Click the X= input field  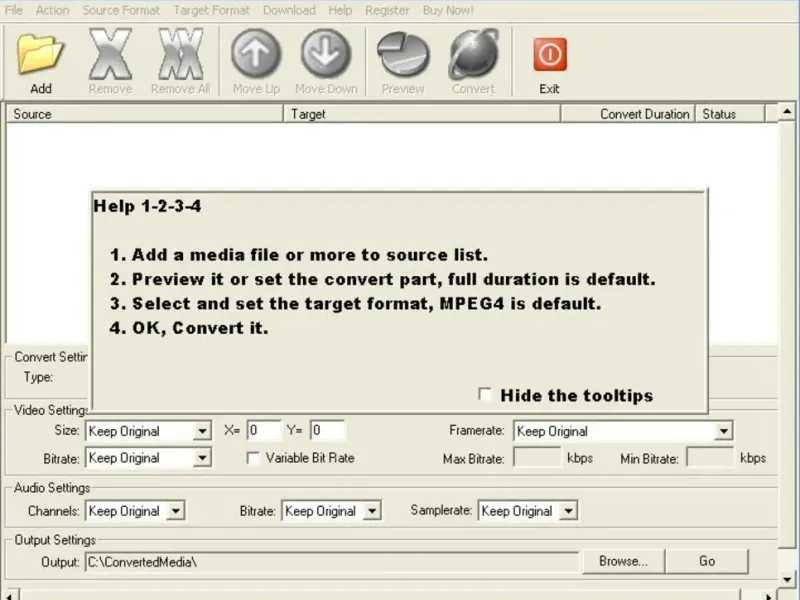(x=264, y=431)
